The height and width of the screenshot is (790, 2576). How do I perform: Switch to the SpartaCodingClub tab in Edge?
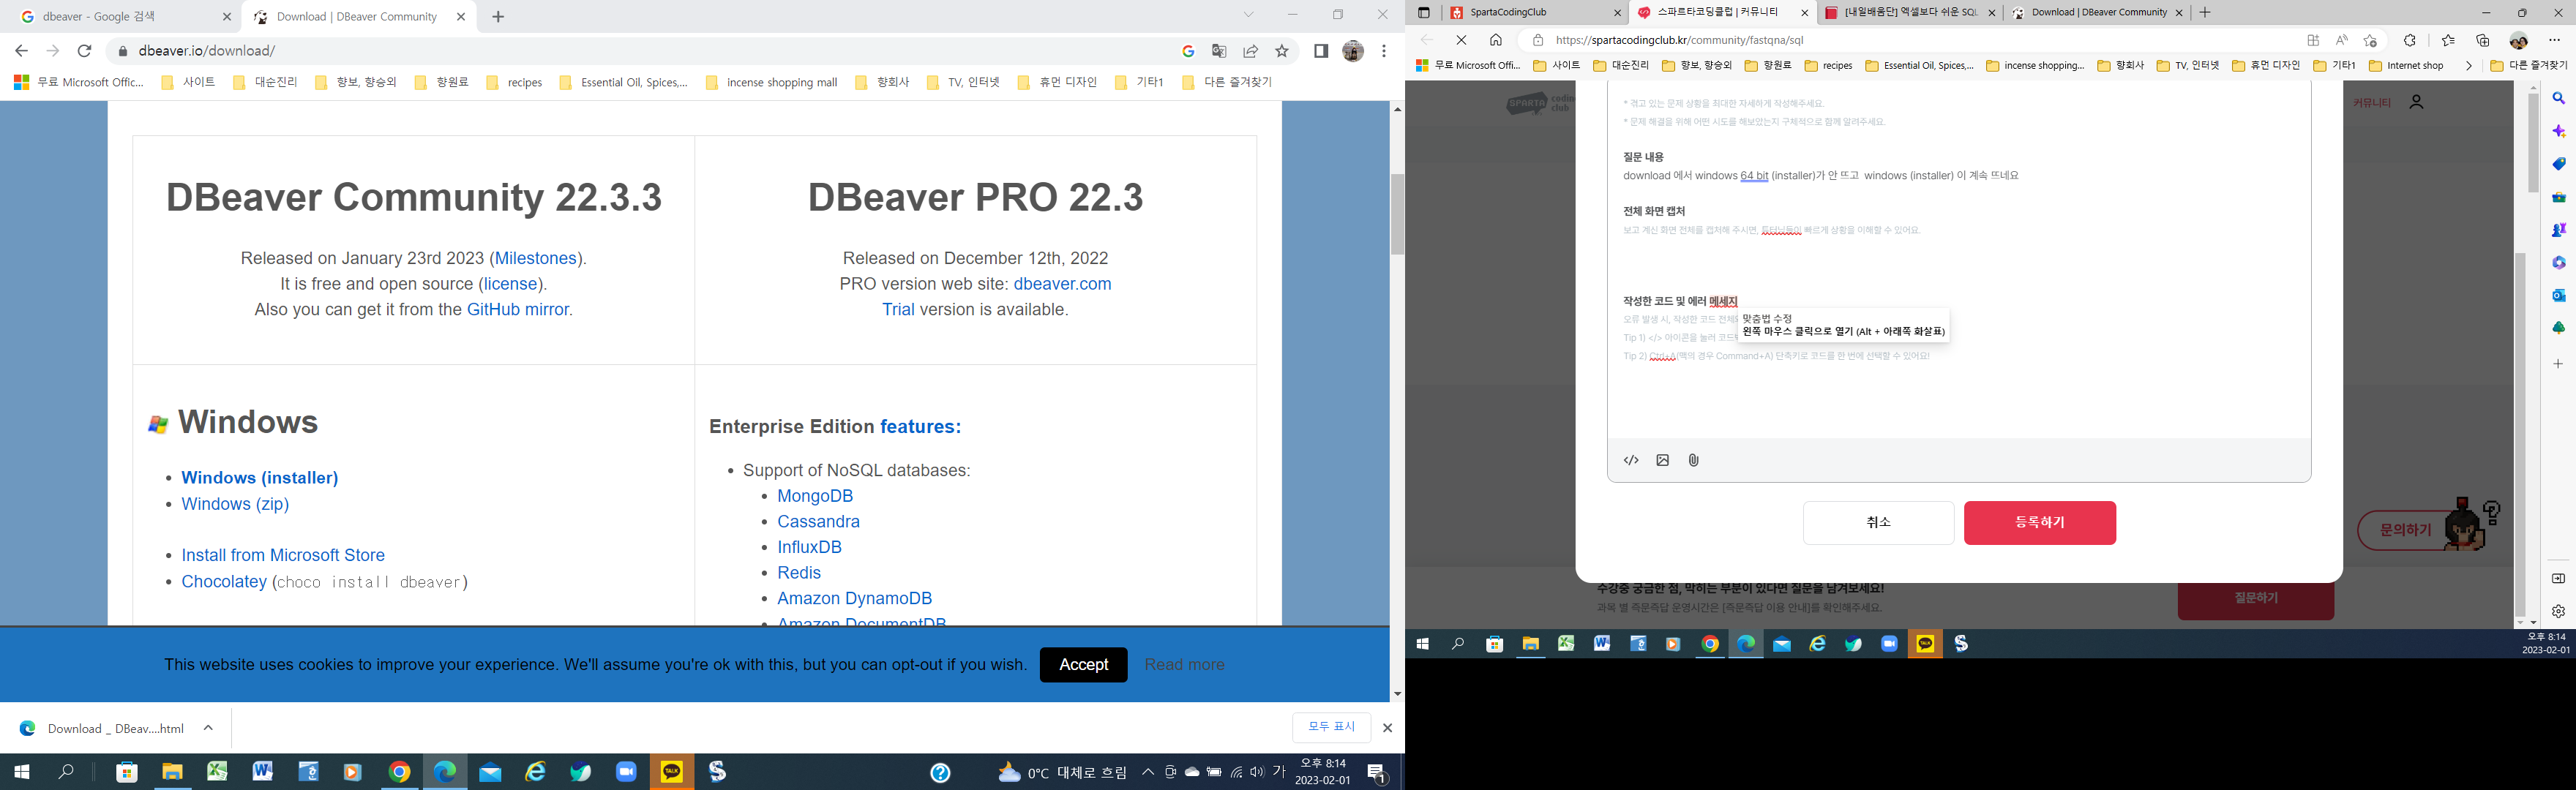[1535, 13]
